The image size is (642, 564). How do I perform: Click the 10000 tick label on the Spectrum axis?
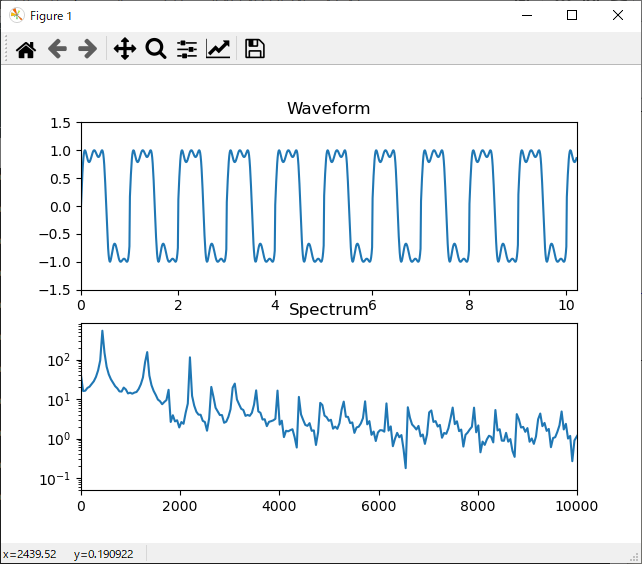(x=576, y=506)
